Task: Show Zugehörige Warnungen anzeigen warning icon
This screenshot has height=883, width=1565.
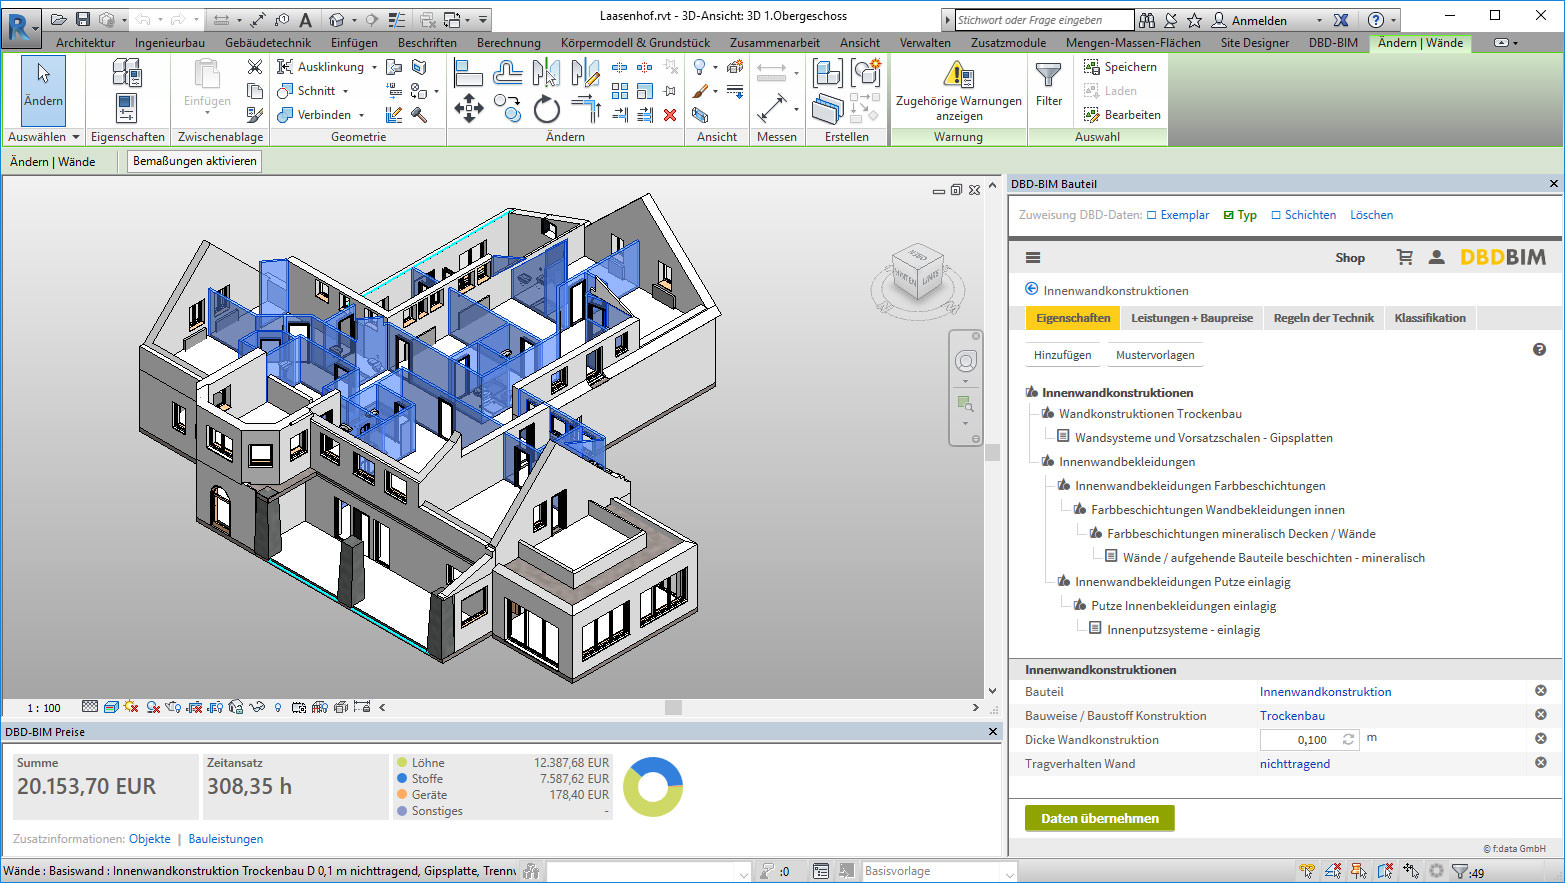Action: coord(958,74)
